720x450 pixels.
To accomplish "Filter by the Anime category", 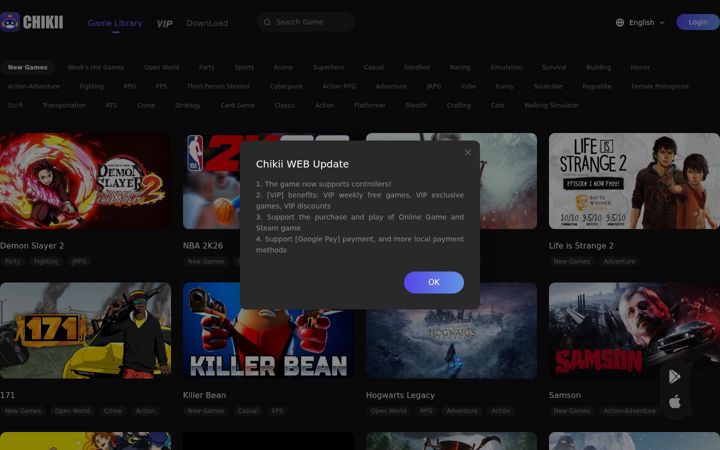I will click(x=283, y=68).
